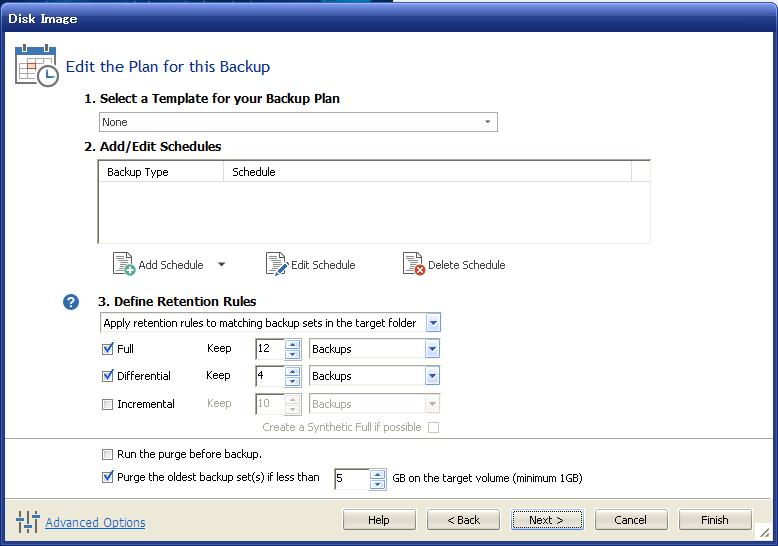
Task: Uncheck the Differential retention checkbox
Action: pyautogui.click(x=108, y=376)
